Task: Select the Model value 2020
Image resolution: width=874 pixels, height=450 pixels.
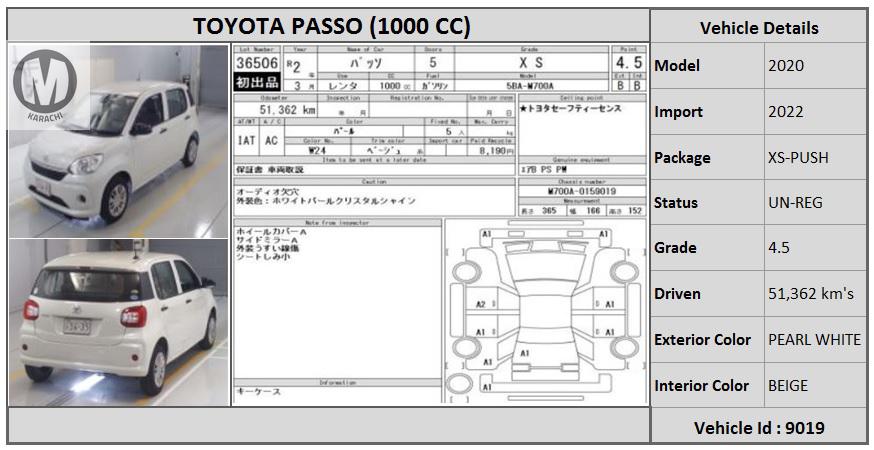Action: [x=786, y=66]
